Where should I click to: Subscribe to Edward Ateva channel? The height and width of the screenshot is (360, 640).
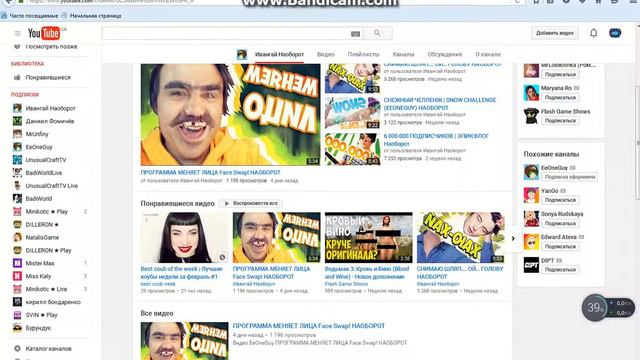tap(560, 247)
